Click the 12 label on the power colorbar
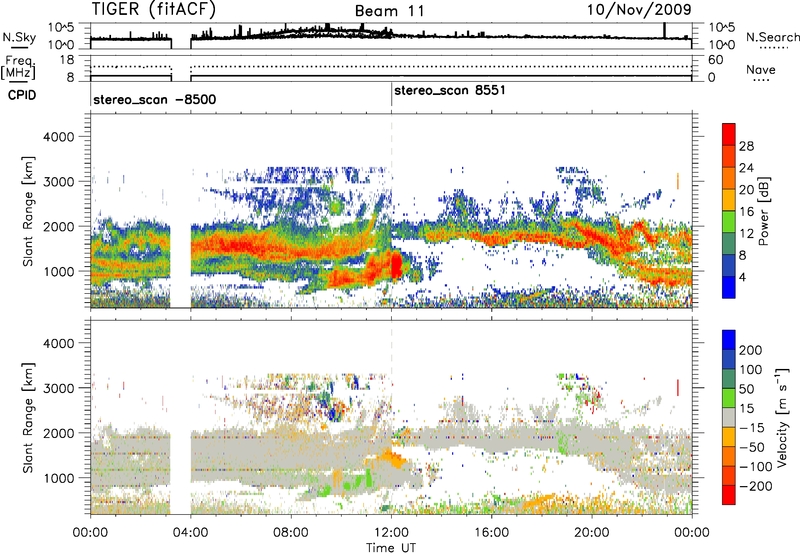The width and height of the screenshot is (800, 554). coord(746,234)
